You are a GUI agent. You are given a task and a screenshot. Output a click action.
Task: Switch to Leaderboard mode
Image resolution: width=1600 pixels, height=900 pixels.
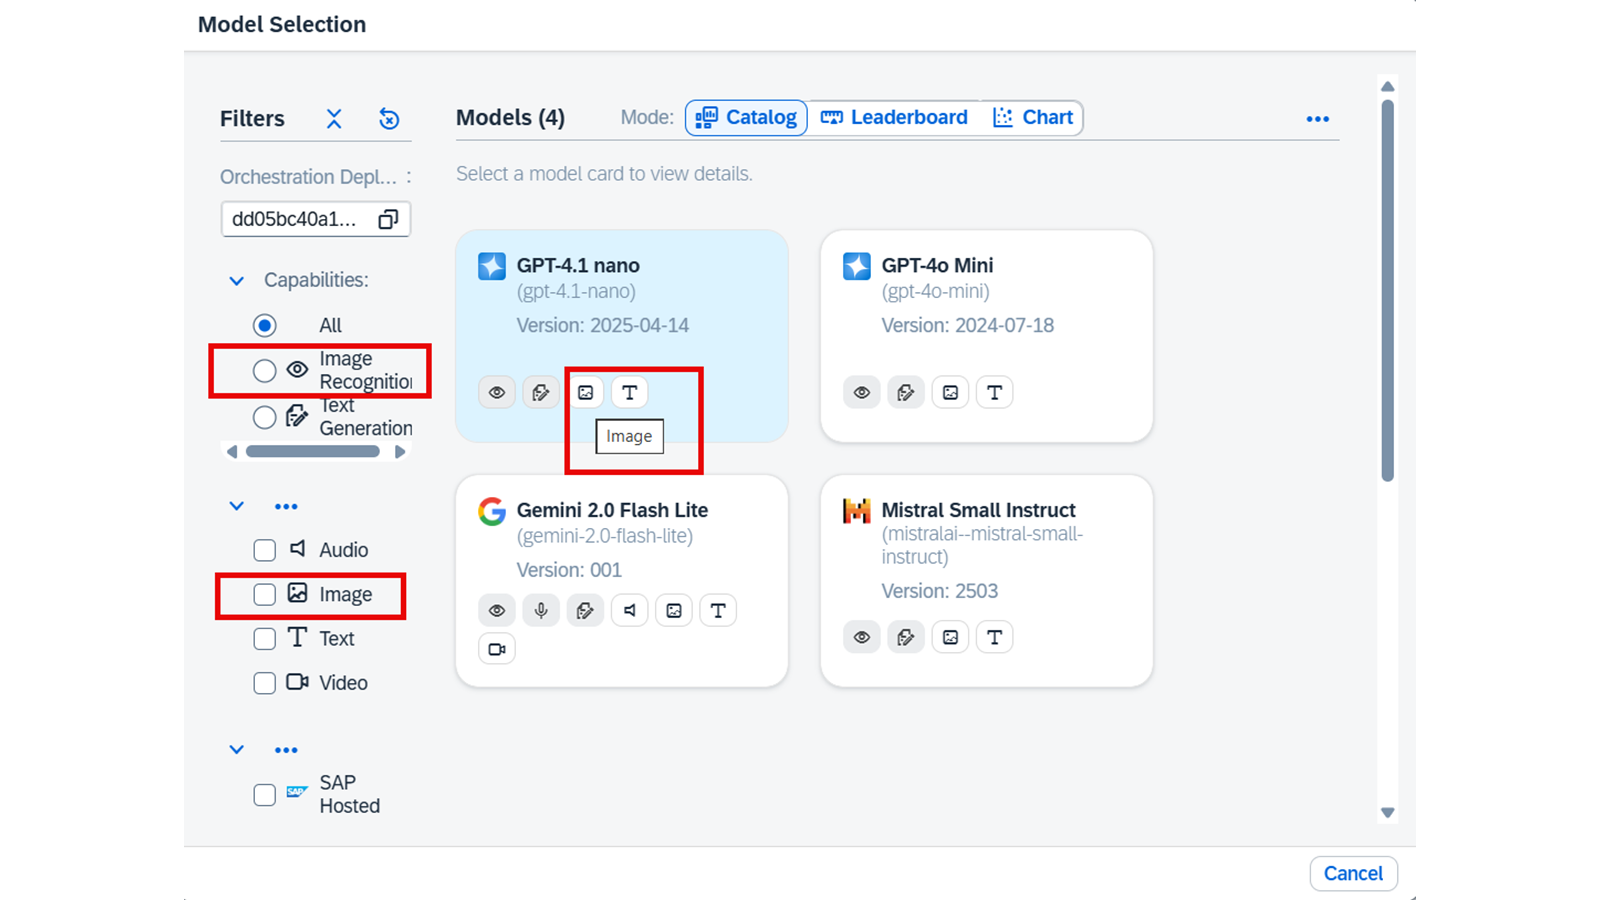pos(894,118)
